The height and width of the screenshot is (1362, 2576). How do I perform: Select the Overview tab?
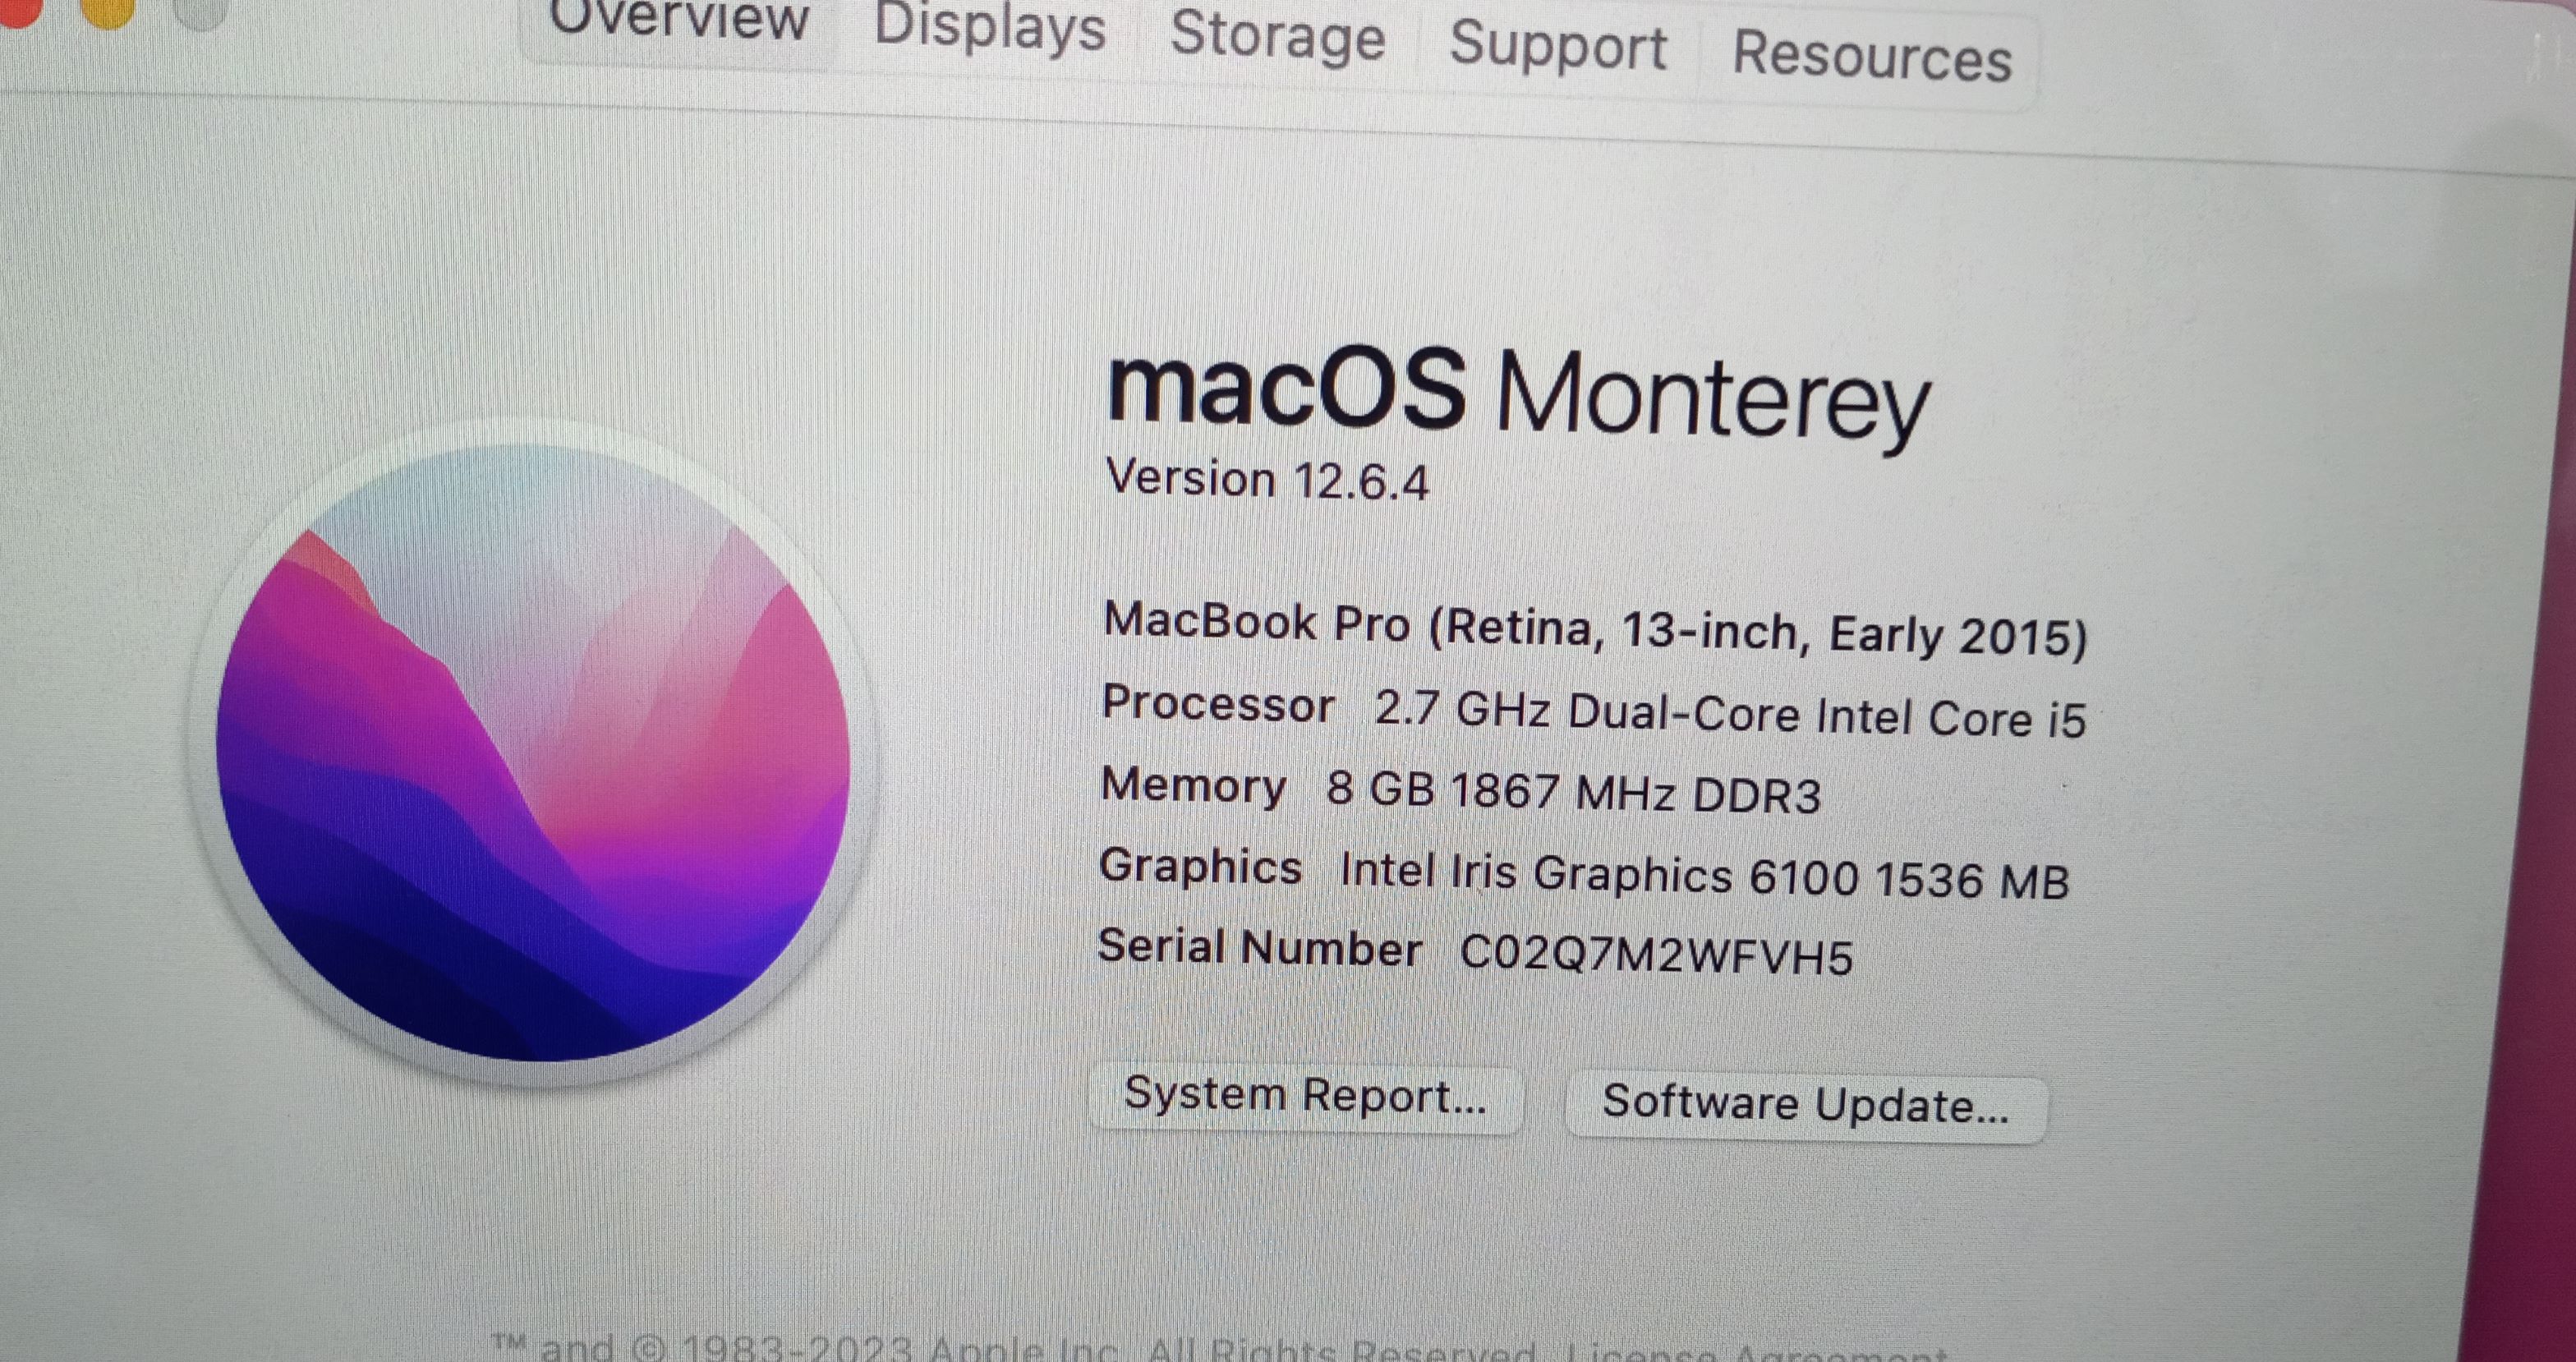coord(678,18)
